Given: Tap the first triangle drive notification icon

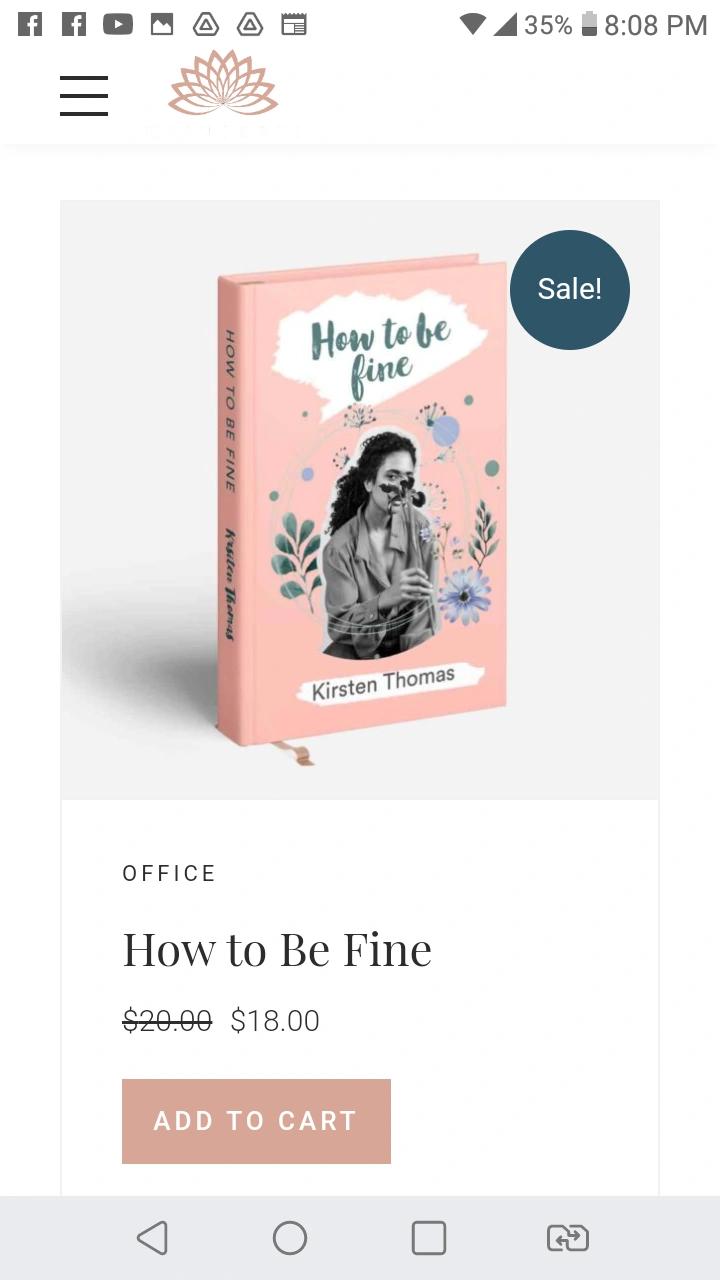Looking at the screenshot, I should [206, 24].
